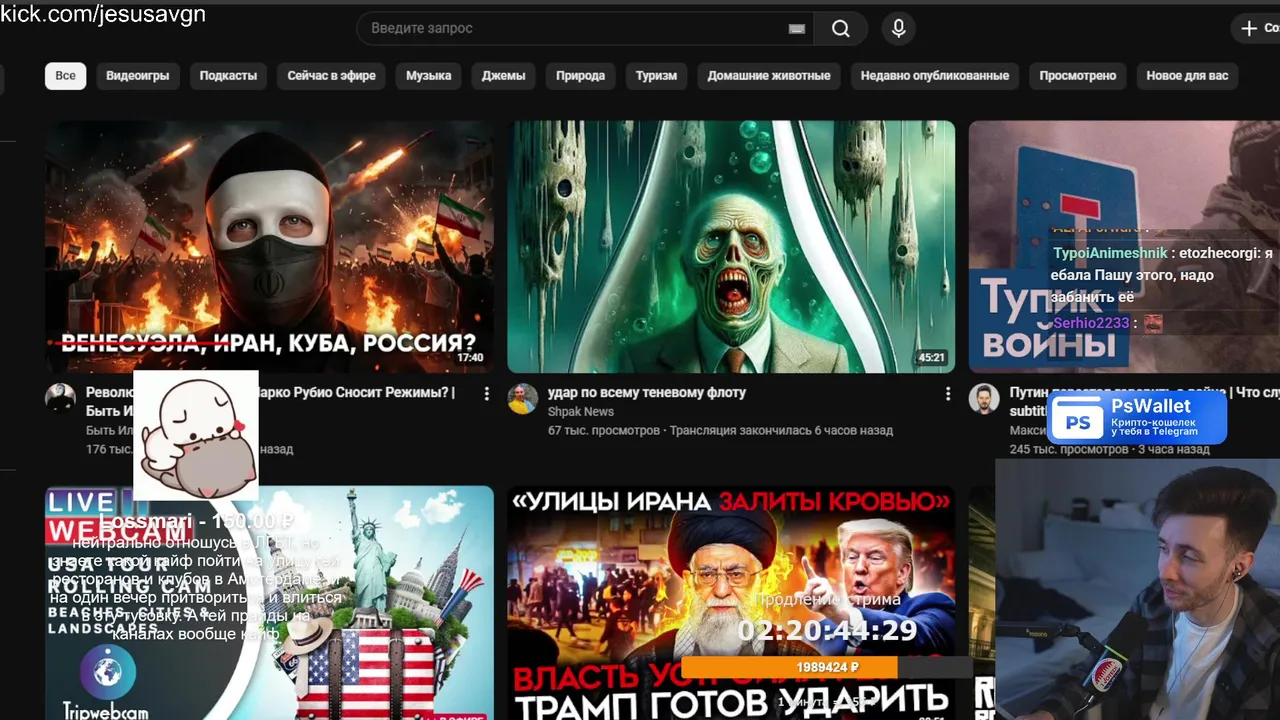Click chat username TypoiAnimeshnik
Screen dimensions: 1280x720
pyautogui.click(x=1110, y=254)
